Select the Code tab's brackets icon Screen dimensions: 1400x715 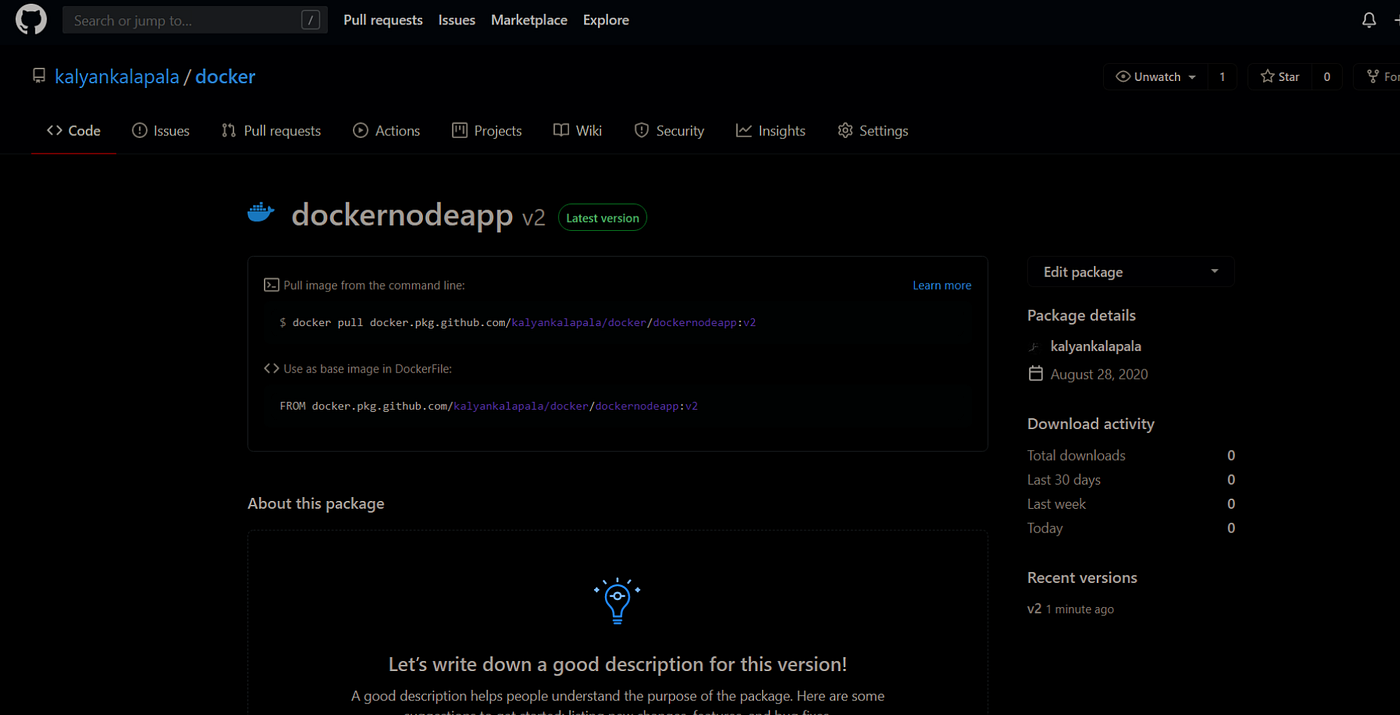54,130
